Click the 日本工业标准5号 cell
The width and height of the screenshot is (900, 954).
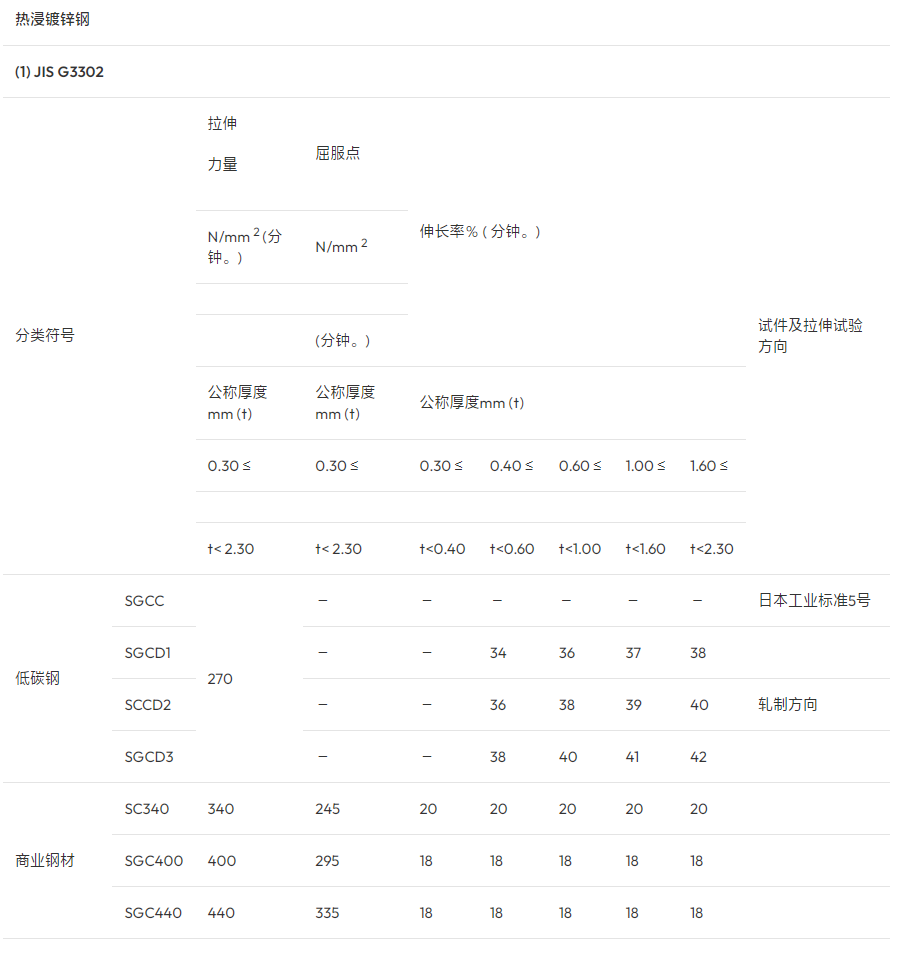point(814,601)
